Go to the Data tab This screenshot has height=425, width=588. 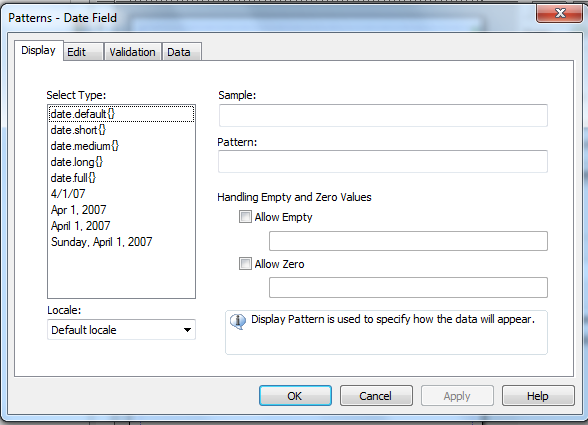[x=182, y=52]
